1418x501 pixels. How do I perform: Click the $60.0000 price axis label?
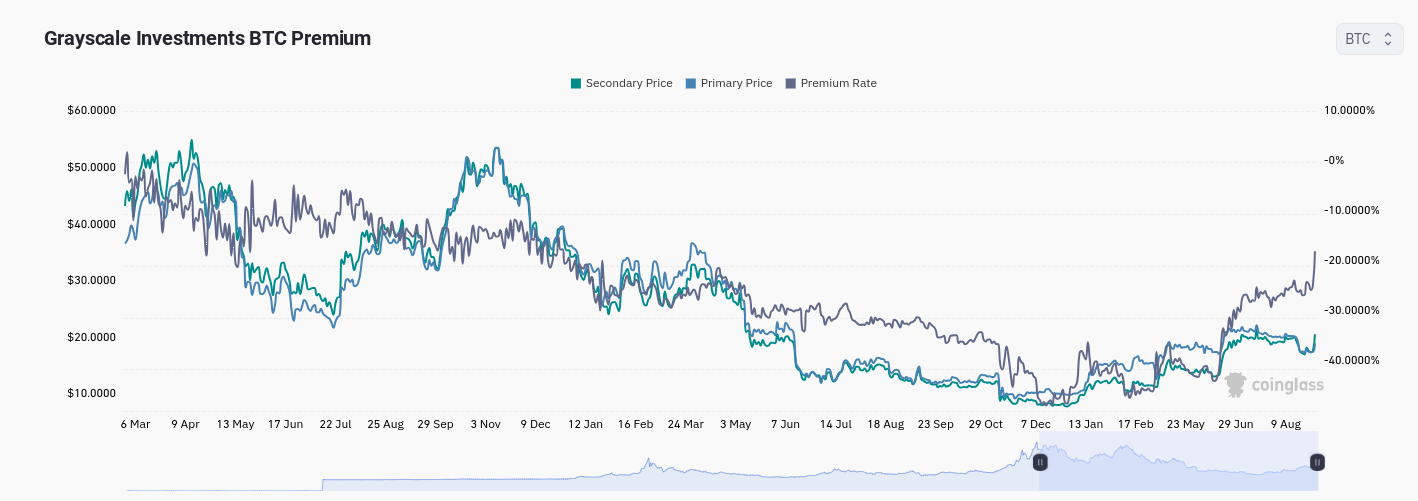92,110
